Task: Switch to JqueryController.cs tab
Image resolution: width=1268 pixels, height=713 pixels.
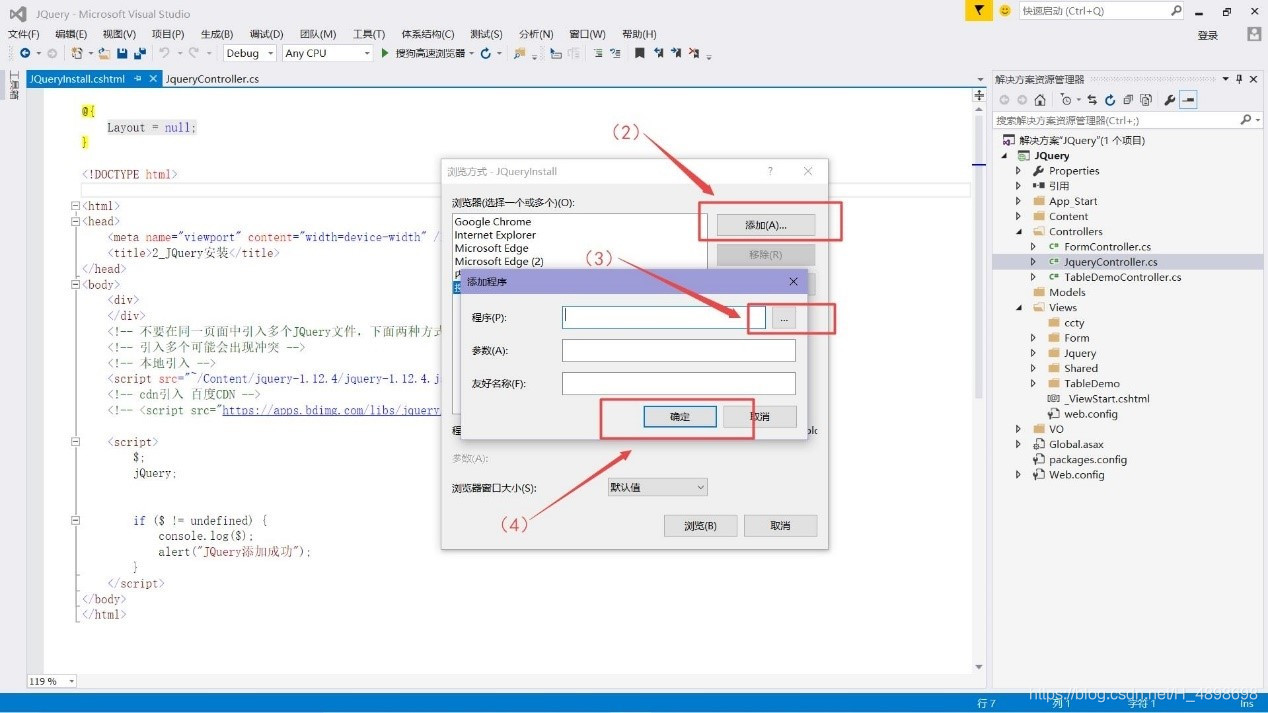Action: tap(212, 79)
